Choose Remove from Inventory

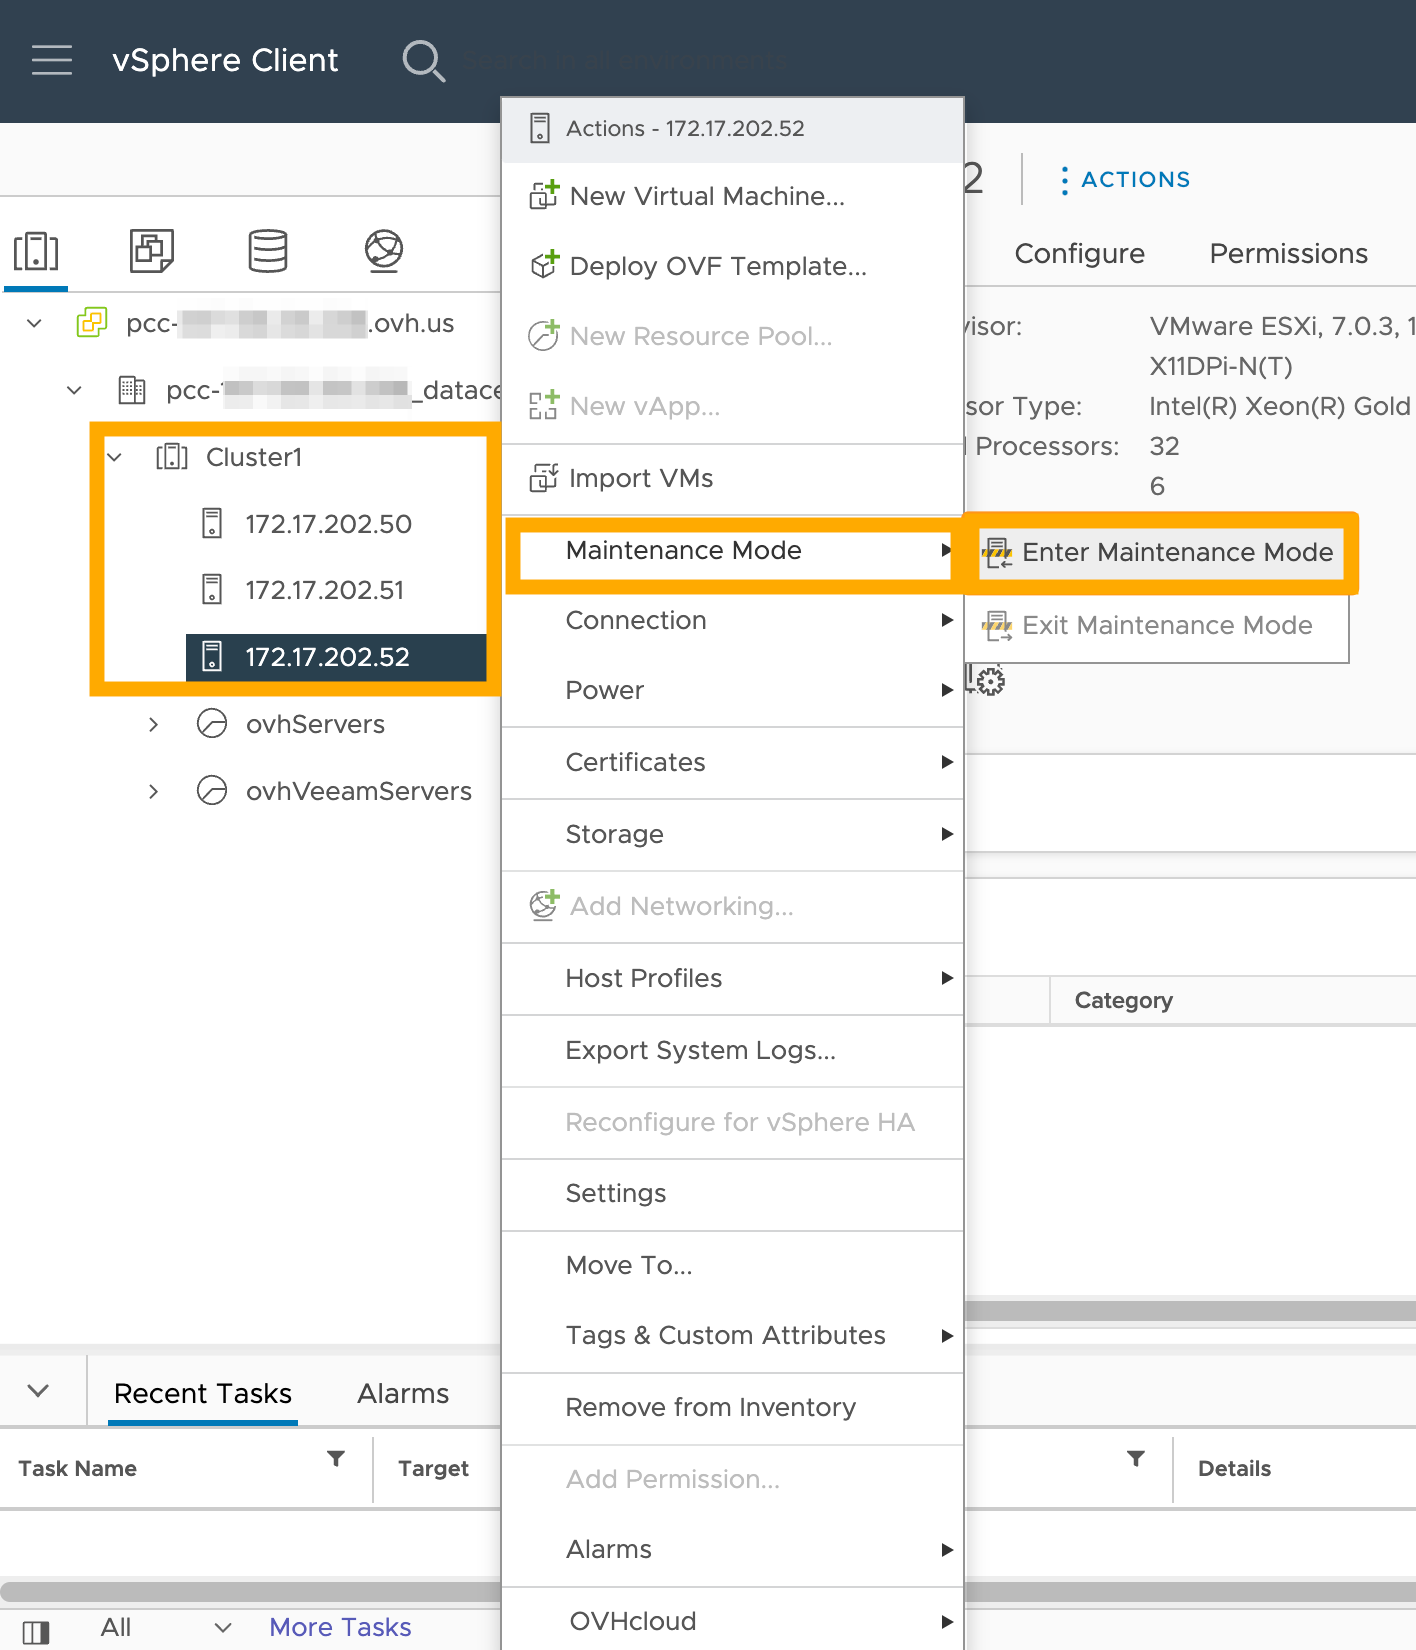732,1407
